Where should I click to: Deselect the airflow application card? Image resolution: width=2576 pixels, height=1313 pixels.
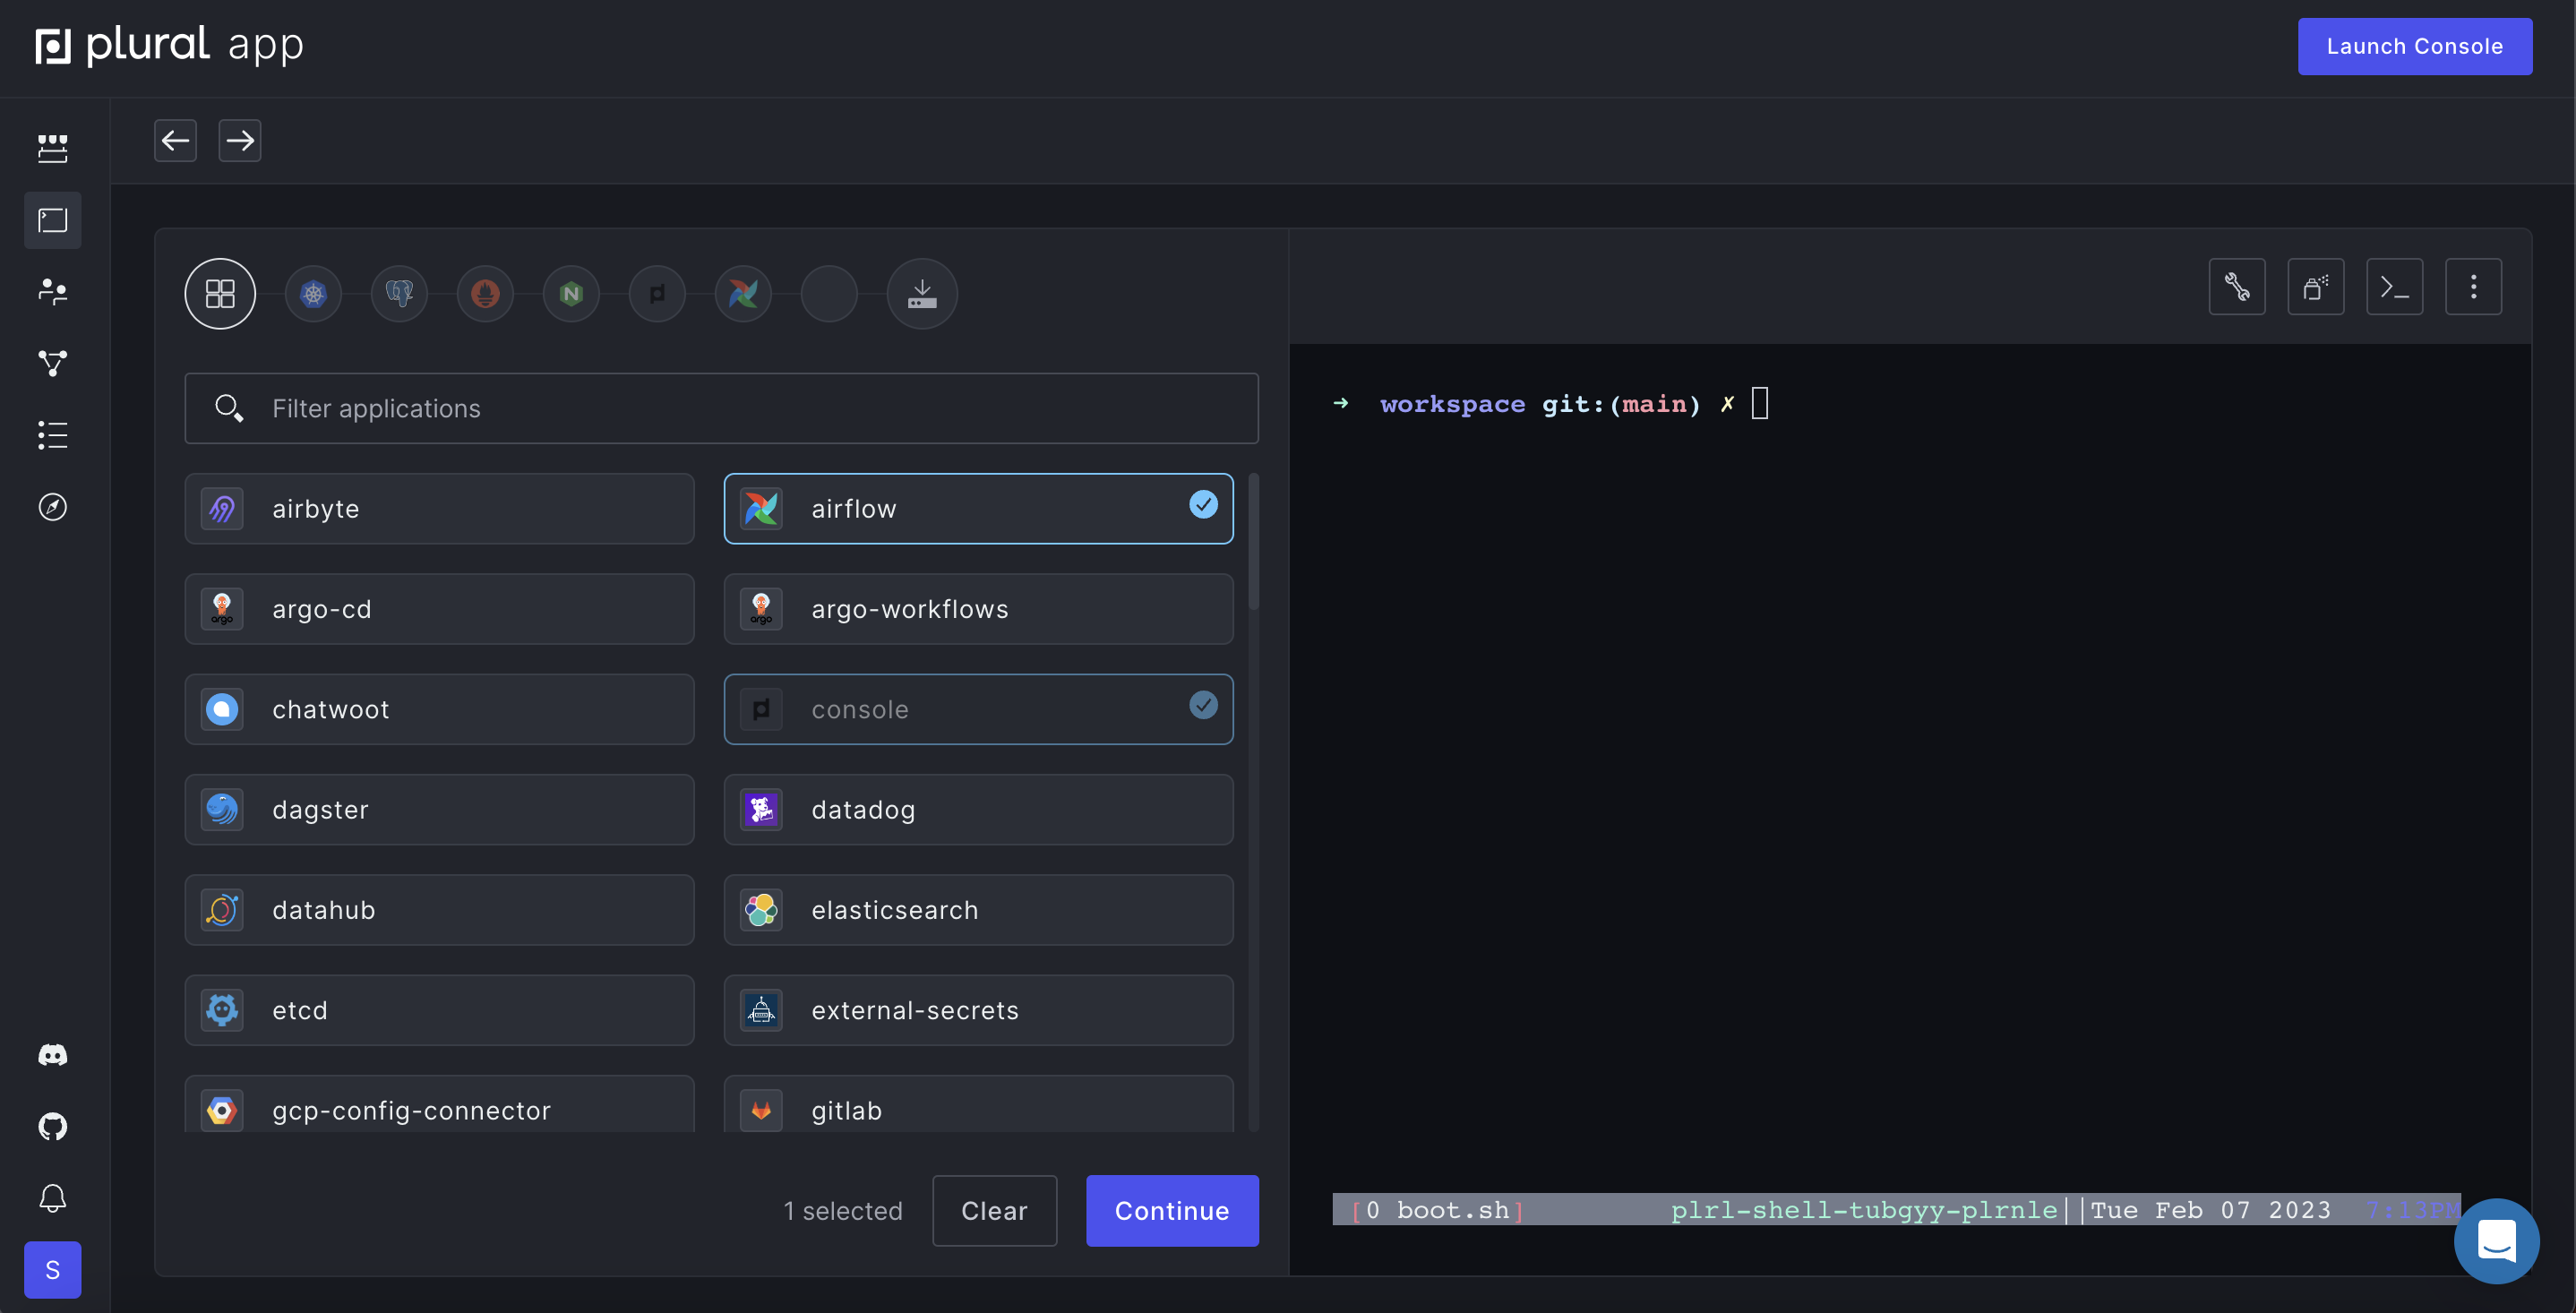pyautogui.click(x=977, y=509)
